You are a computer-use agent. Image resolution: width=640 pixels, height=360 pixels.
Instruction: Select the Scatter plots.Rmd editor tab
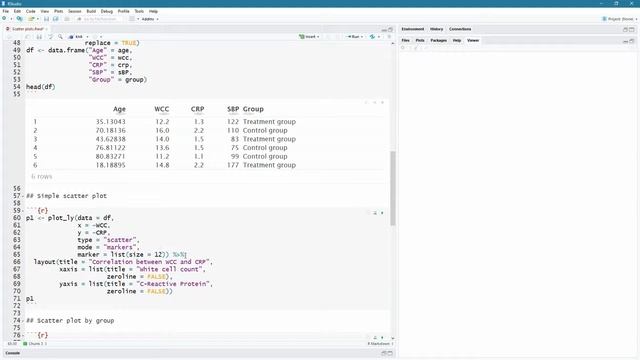pos(27,29)
